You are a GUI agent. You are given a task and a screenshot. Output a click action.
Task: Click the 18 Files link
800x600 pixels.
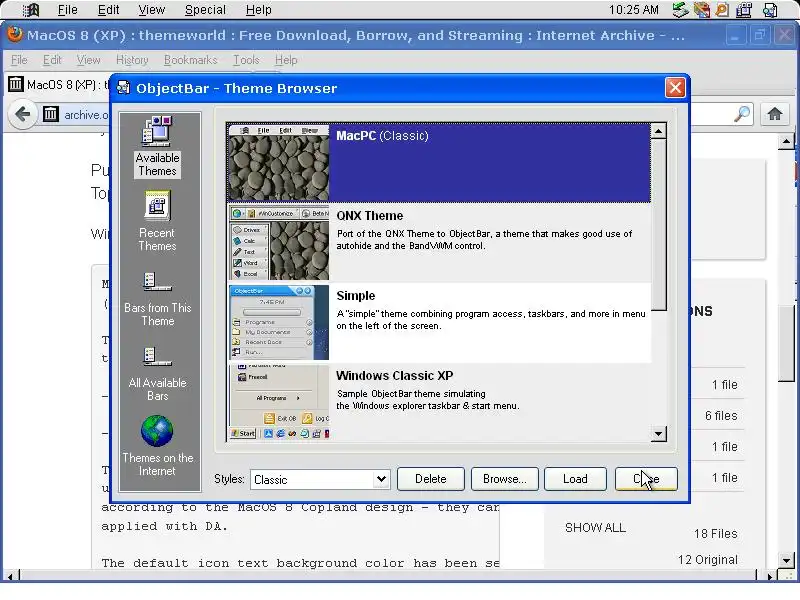click(x=715, y=534)
